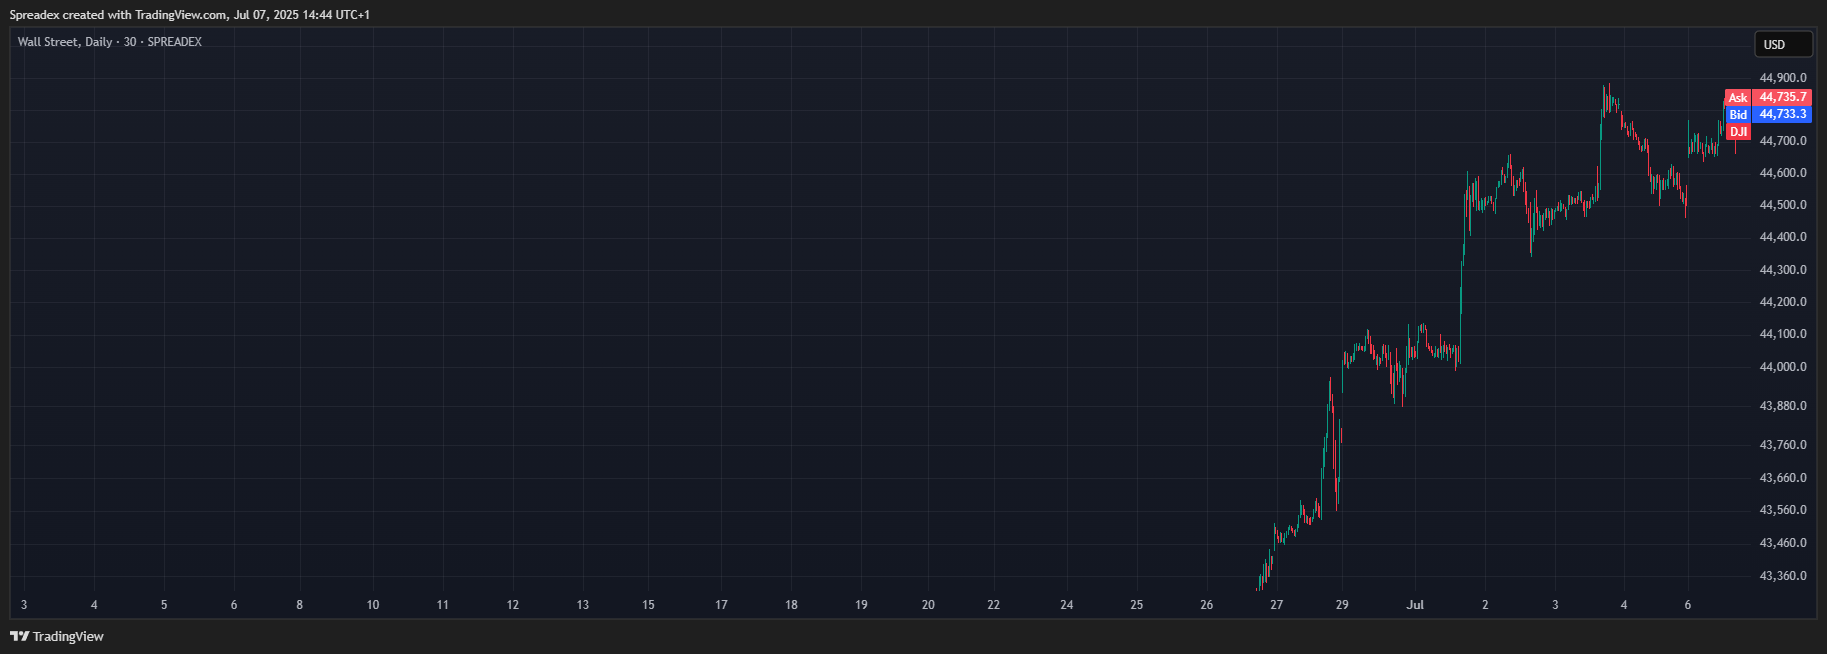The image size is (1827, 654).
Task: Click the 10 date label on time axis
Action: [x=373, y=605]
